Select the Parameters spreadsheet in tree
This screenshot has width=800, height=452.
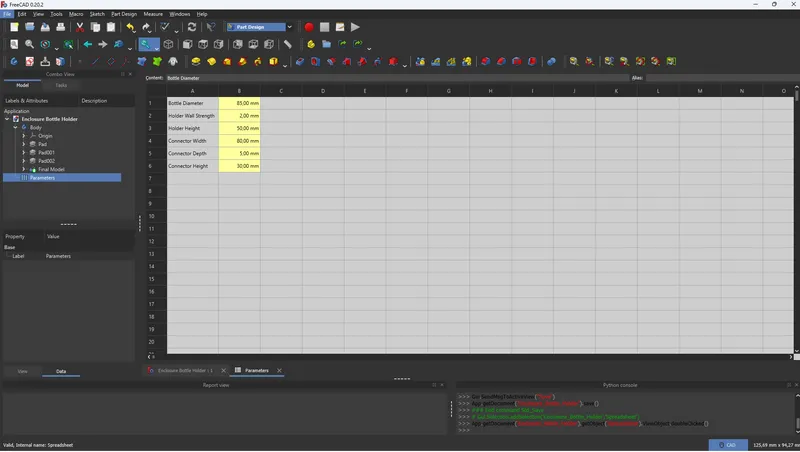click(42, 178)
